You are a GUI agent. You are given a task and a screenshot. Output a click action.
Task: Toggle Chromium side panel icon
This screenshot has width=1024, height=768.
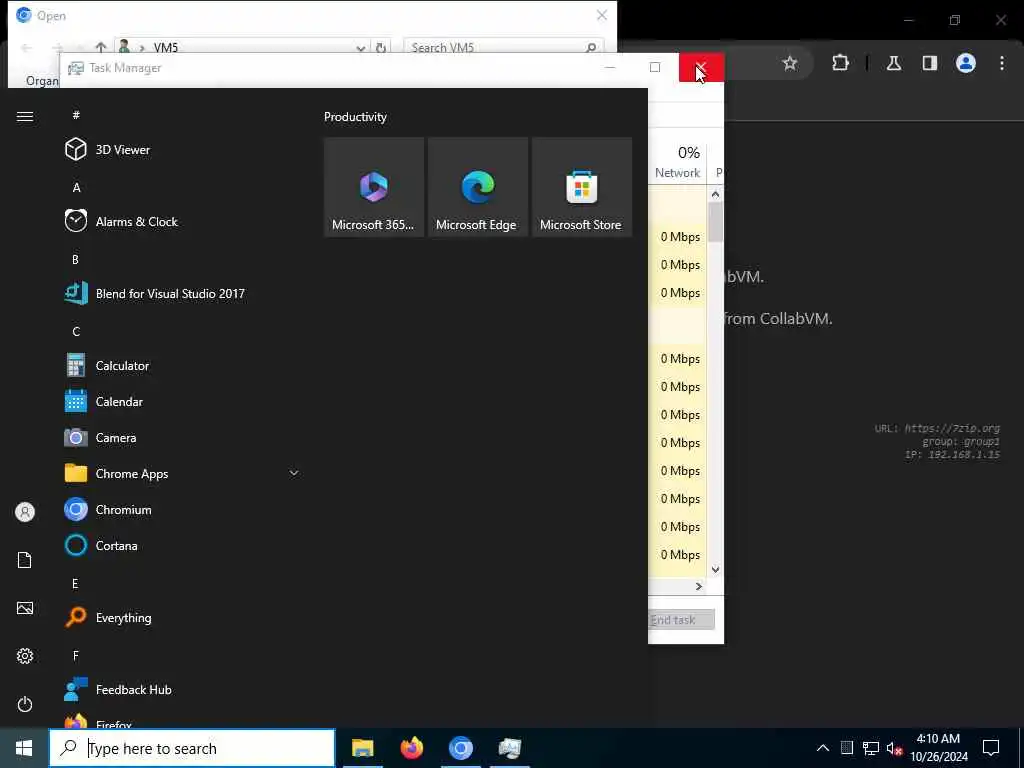pos(930,63)
